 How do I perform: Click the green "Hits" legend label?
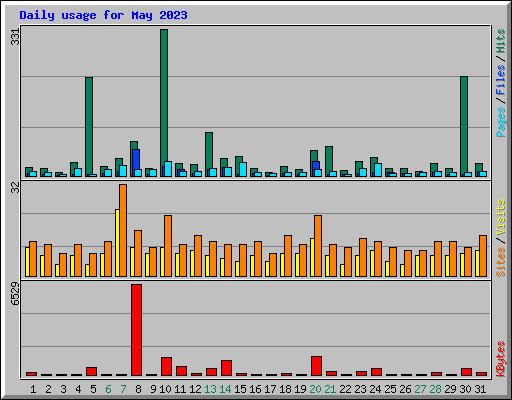tap(500, 41)
